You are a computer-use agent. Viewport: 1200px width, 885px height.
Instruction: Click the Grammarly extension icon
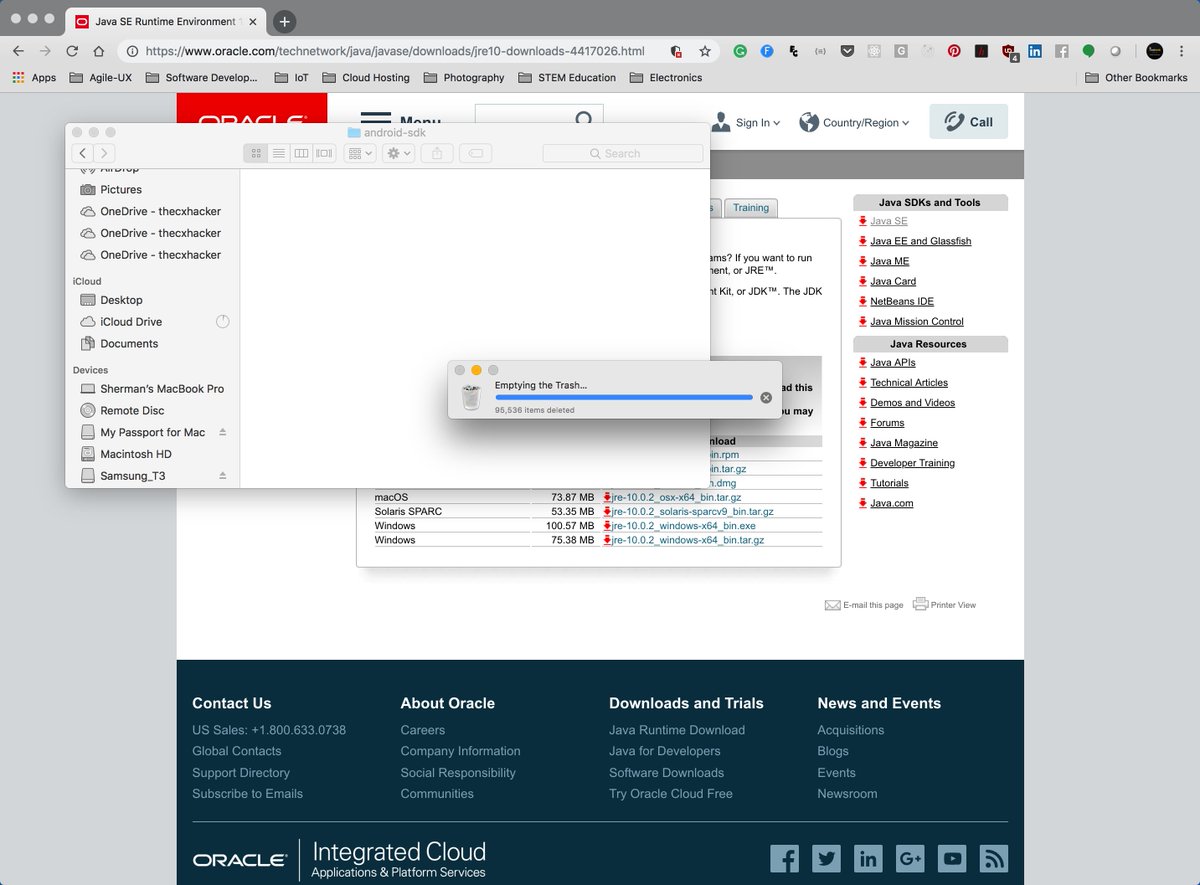(x=740, y=51)
